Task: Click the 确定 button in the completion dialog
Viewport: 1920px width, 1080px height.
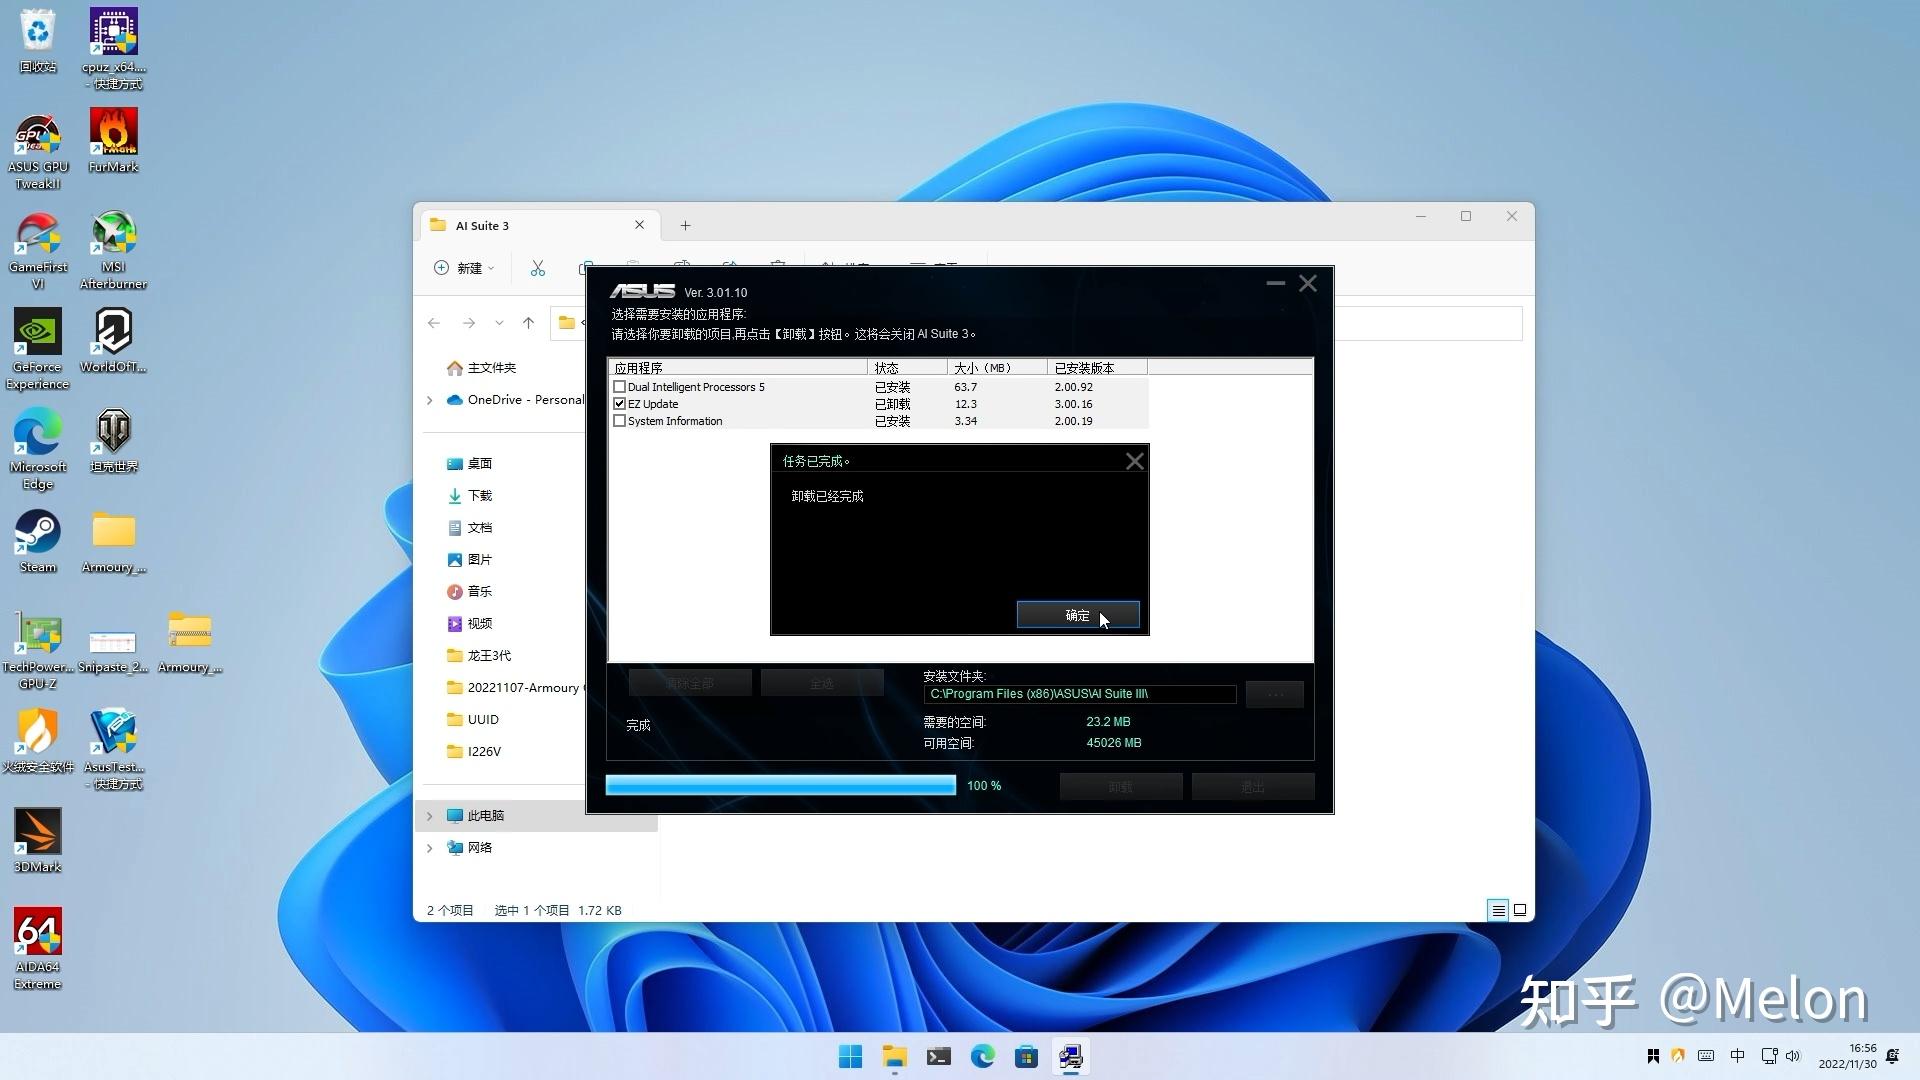Action: coord(1077,615)
